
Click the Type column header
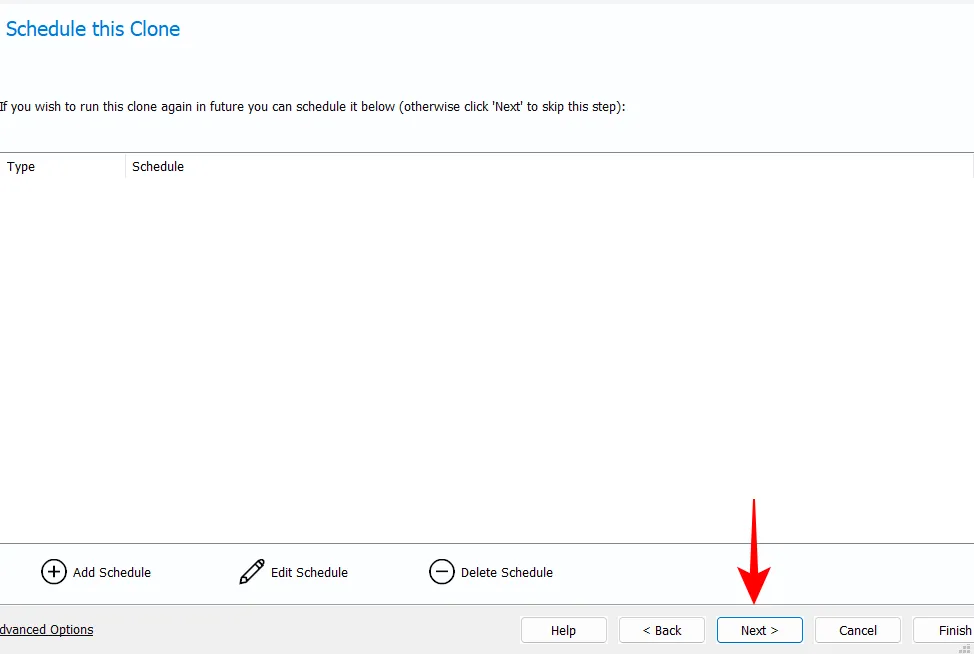coord(62,166)
